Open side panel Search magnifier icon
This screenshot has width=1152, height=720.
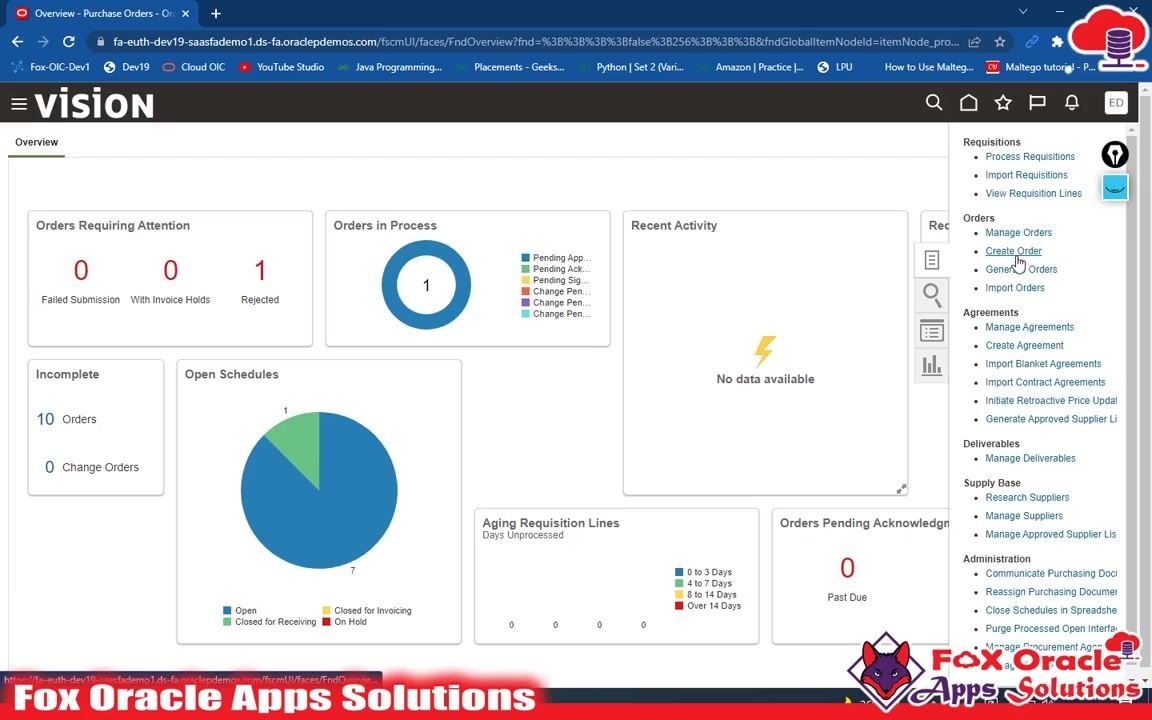pyautogui.click(x=932, y=295)
